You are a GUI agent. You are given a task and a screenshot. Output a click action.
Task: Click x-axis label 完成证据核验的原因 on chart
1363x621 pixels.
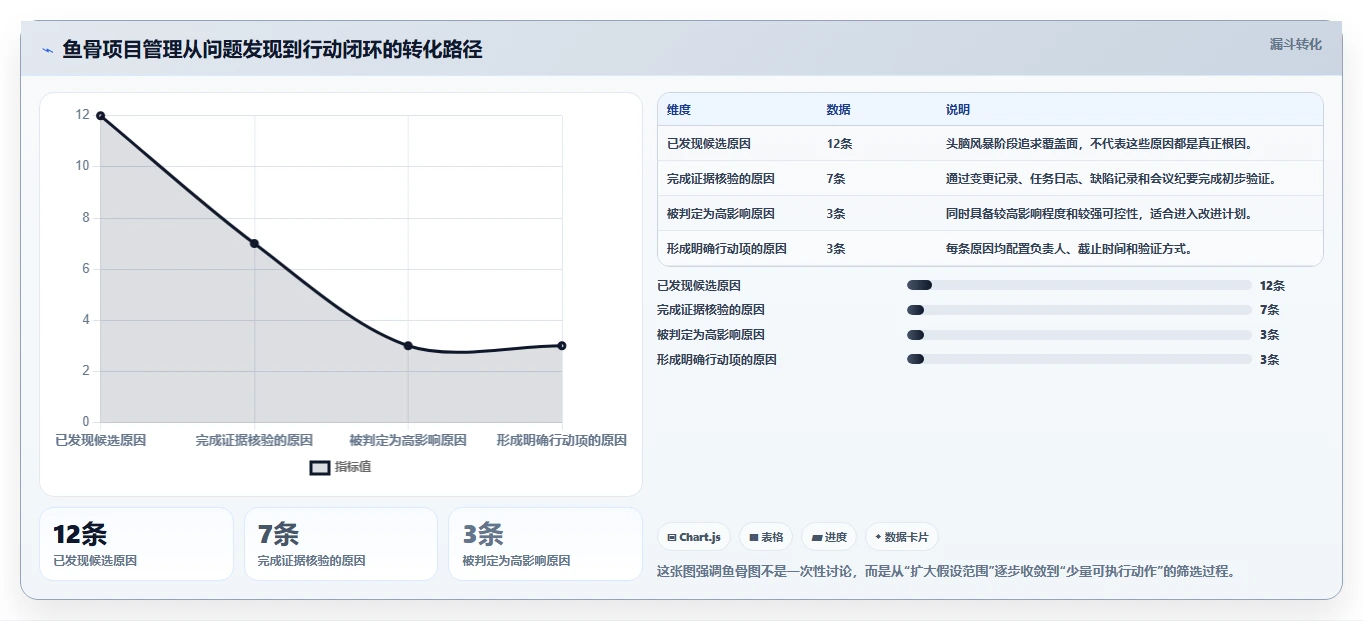[254, 440]
